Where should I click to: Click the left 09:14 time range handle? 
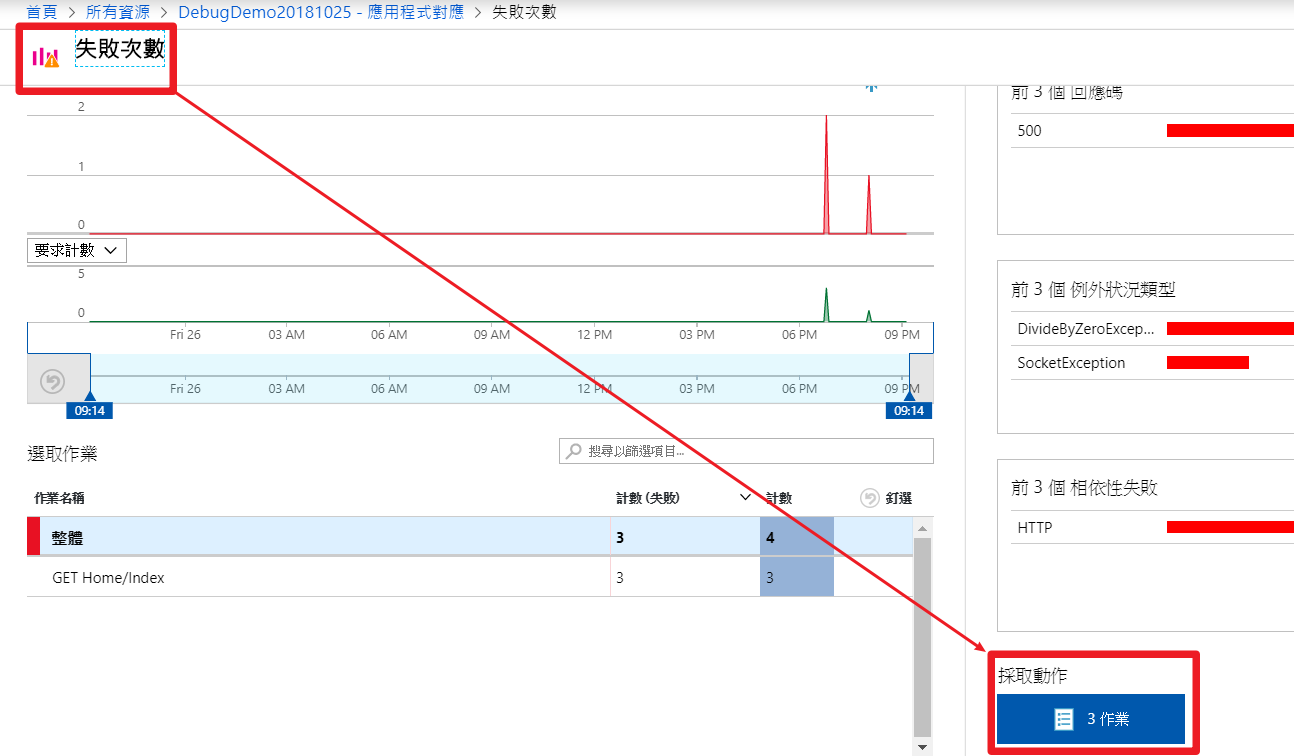click(89, 410)
